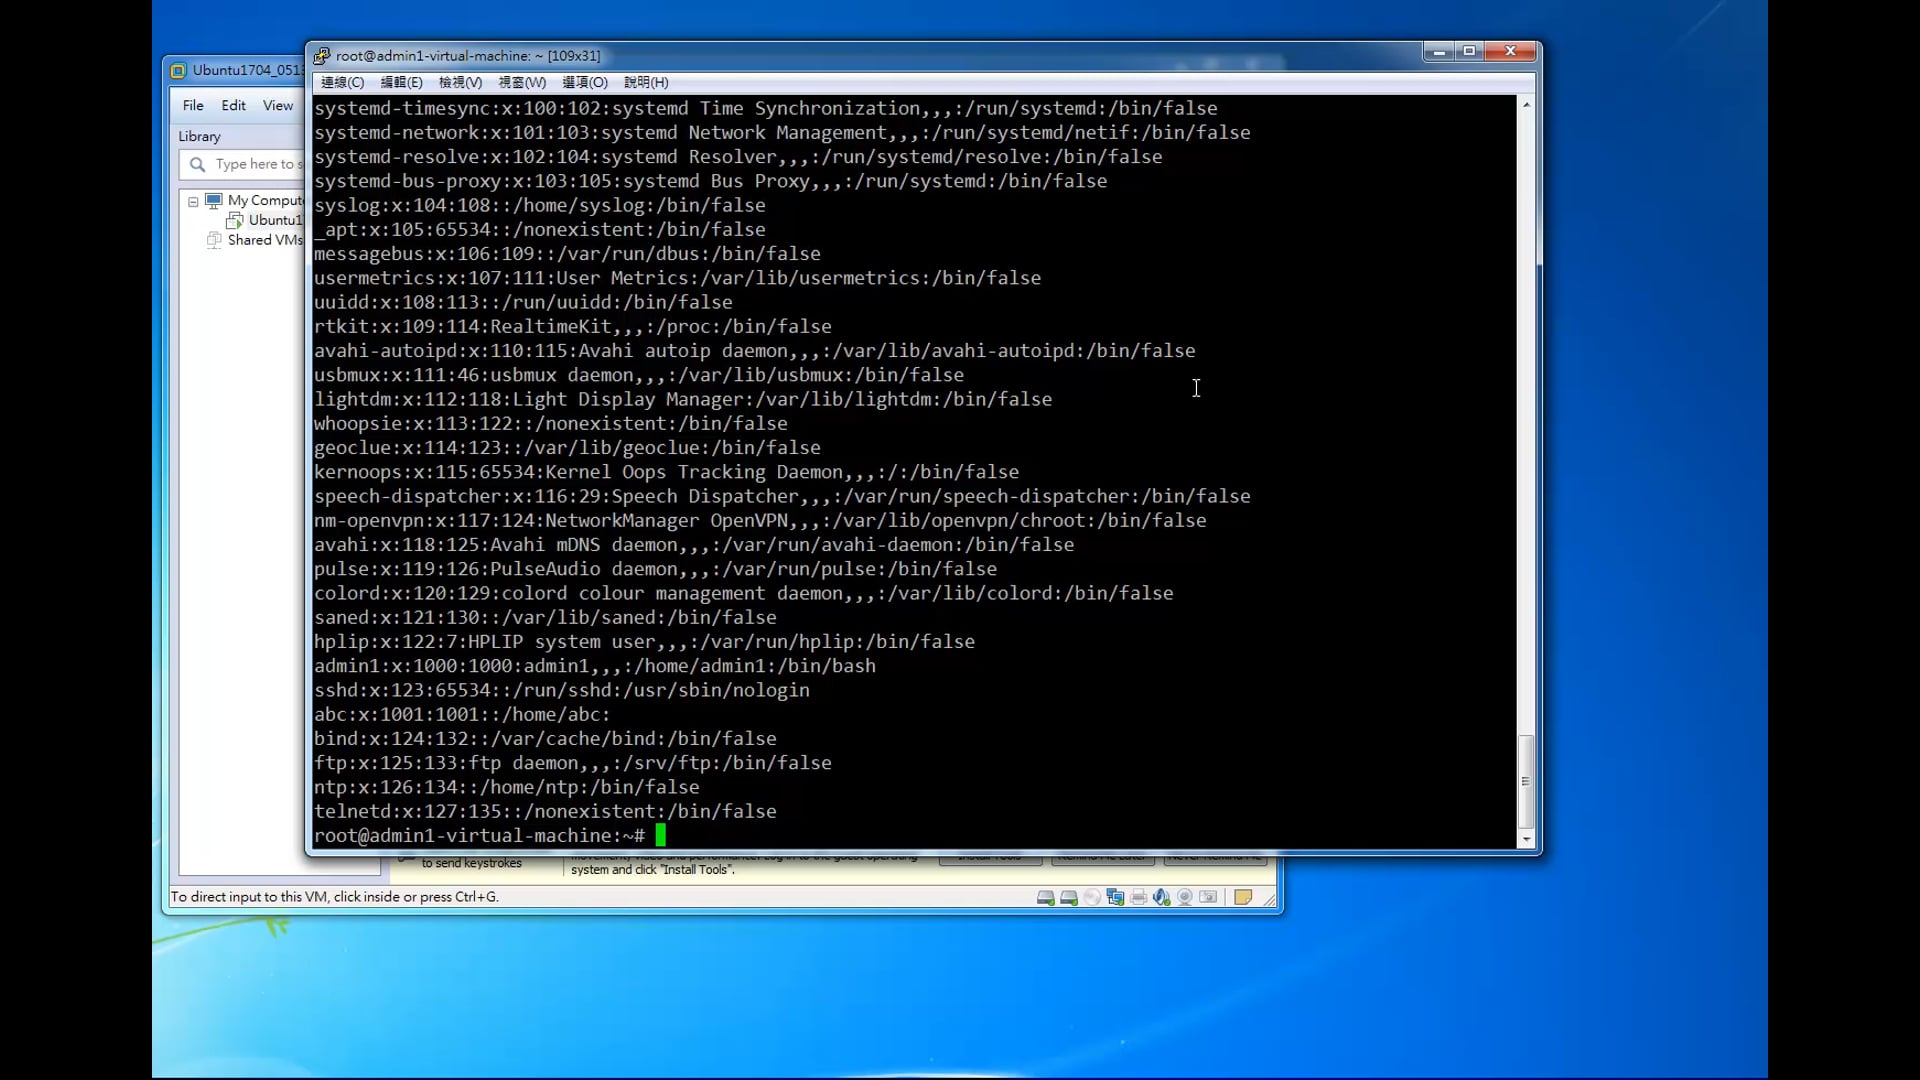1920x1080 pixels.
Task: Open the VMware File menu
Action: coord(193,105)
